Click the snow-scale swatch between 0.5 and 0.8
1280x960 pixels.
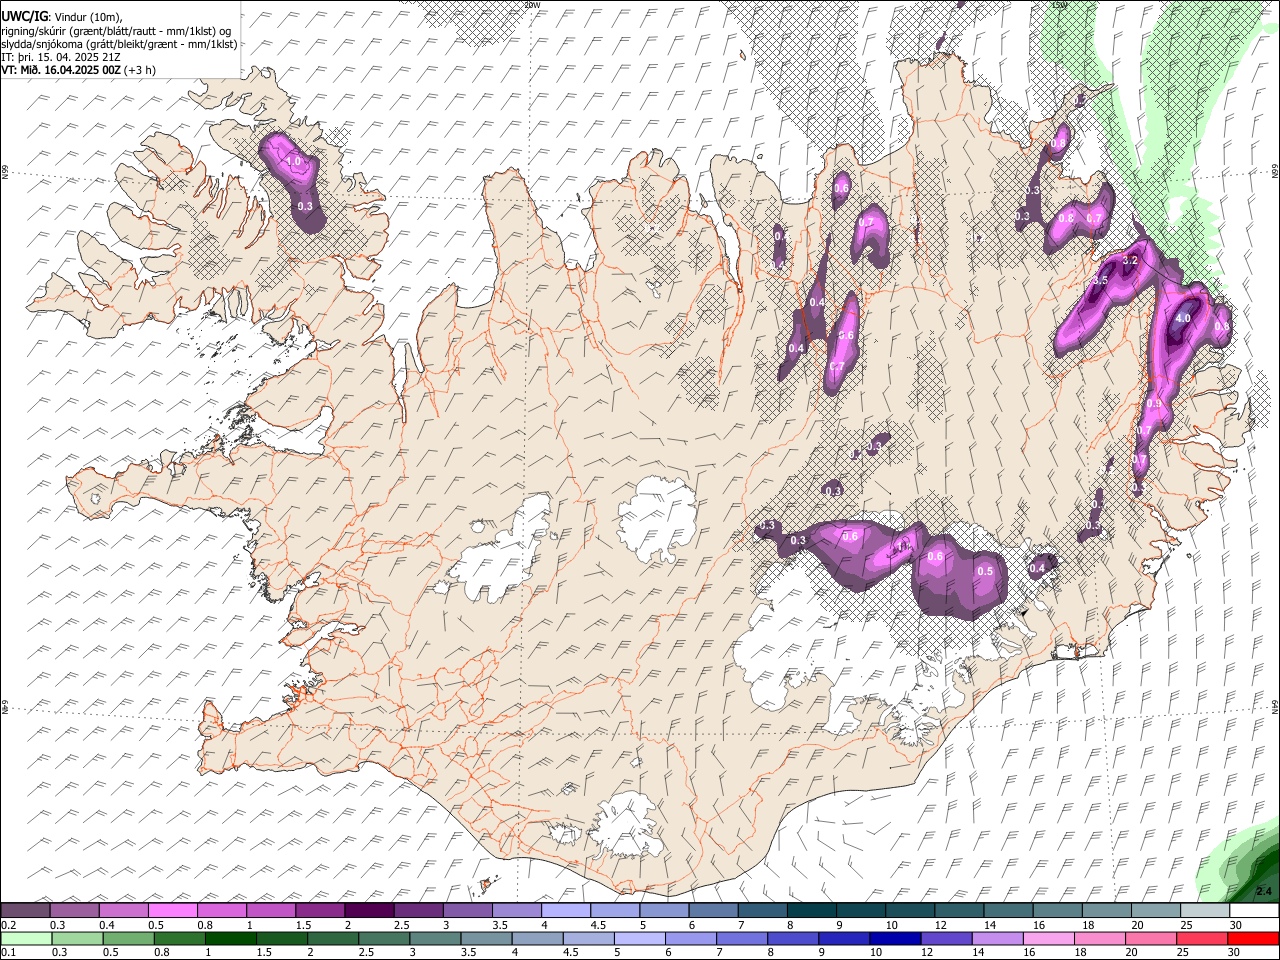(172, 910)
